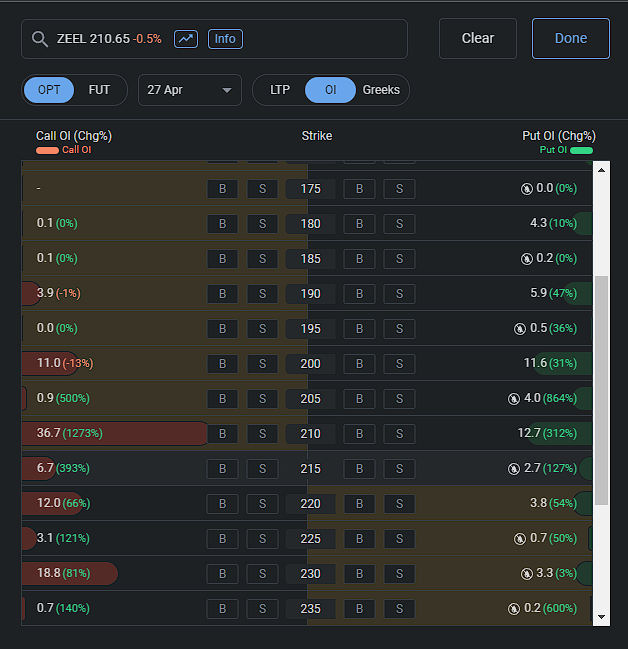This screenshot has width=628, height=649.
Task: Show LTP view
Action: 279,90
